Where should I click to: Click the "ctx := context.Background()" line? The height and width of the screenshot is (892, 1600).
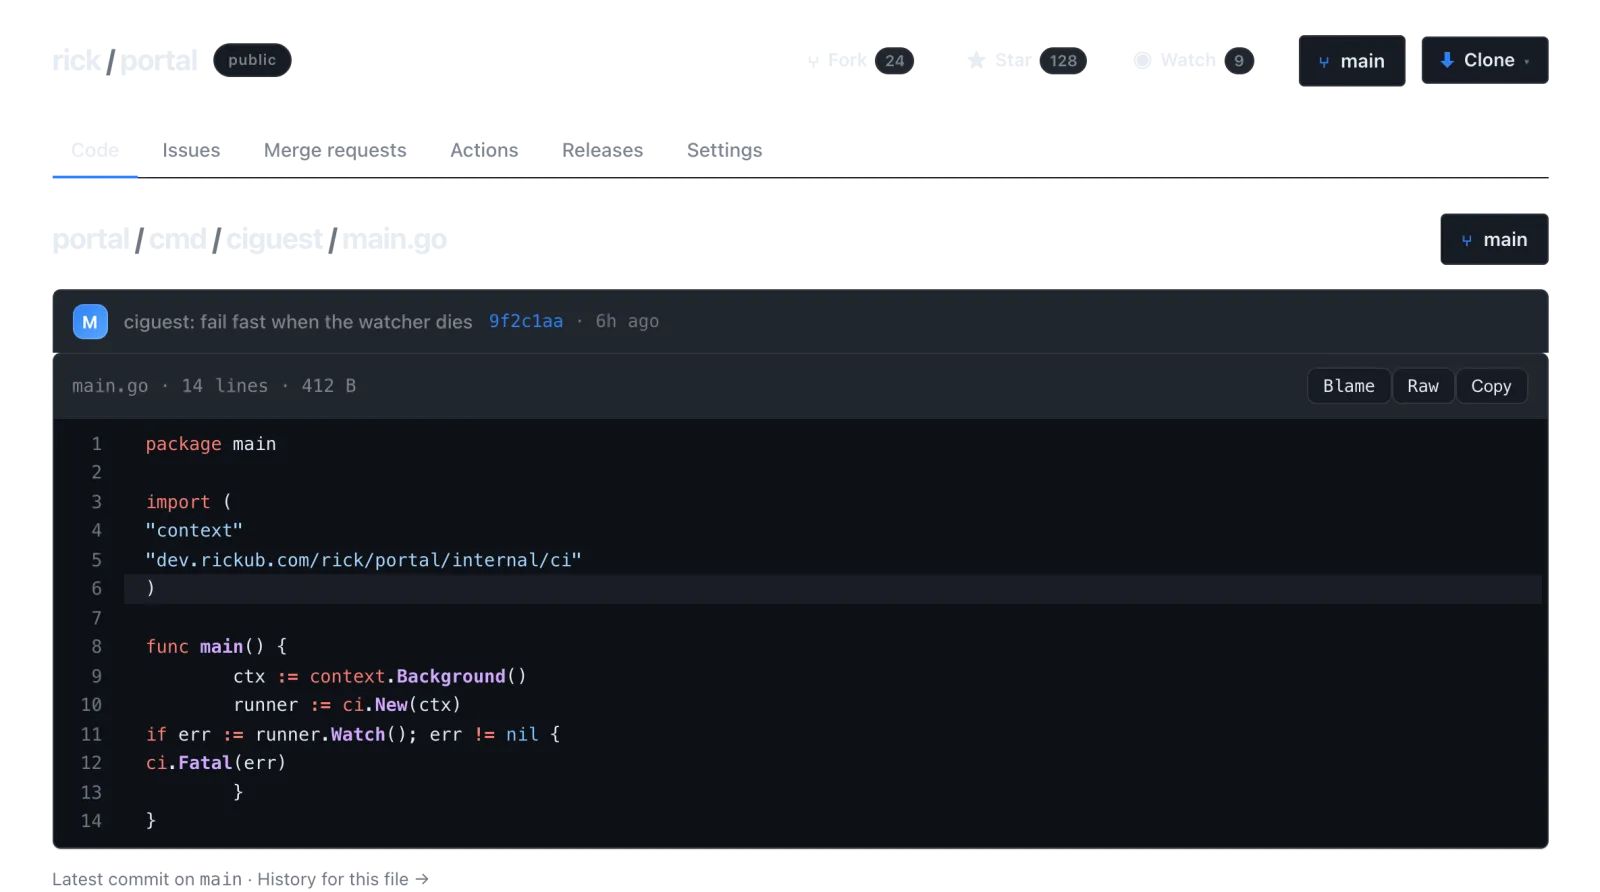click(380, 677)
